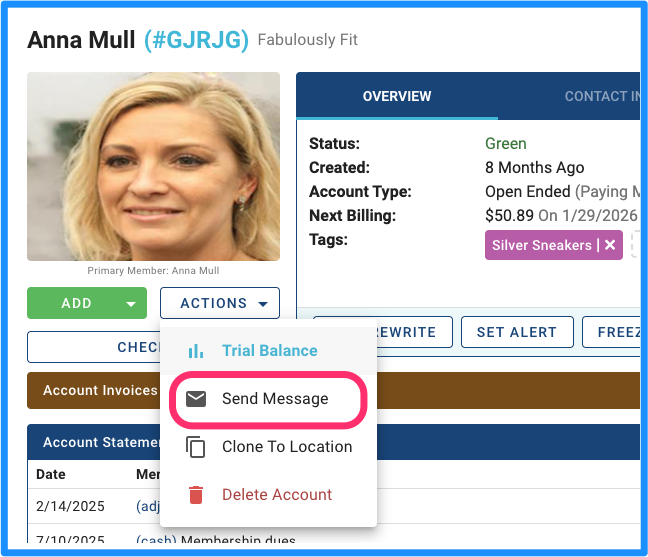Expand the Account Invoices section header
The image size is (648, 557).
[95, 390]
